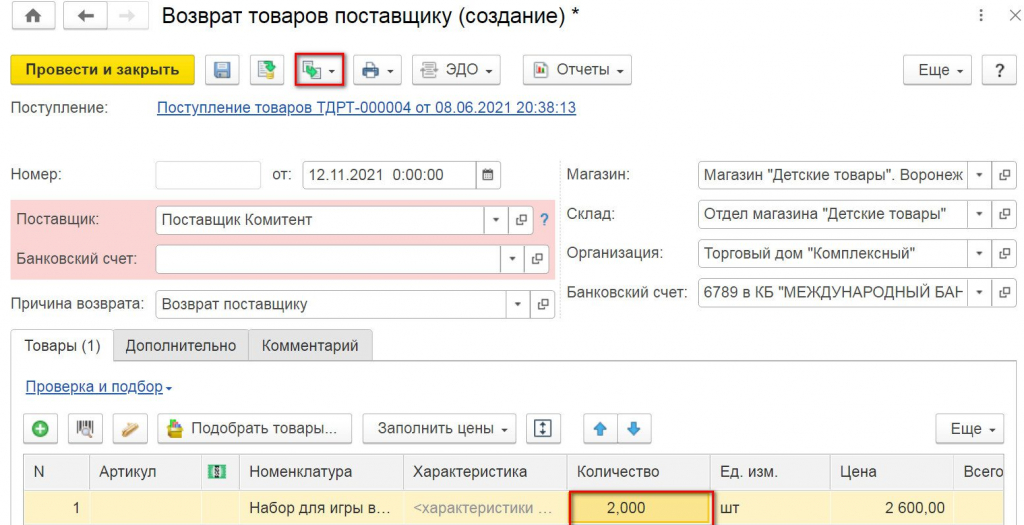
Task: Click the characteristics cell in row 1
Action: pyautogui.click(x=485, y=507)
